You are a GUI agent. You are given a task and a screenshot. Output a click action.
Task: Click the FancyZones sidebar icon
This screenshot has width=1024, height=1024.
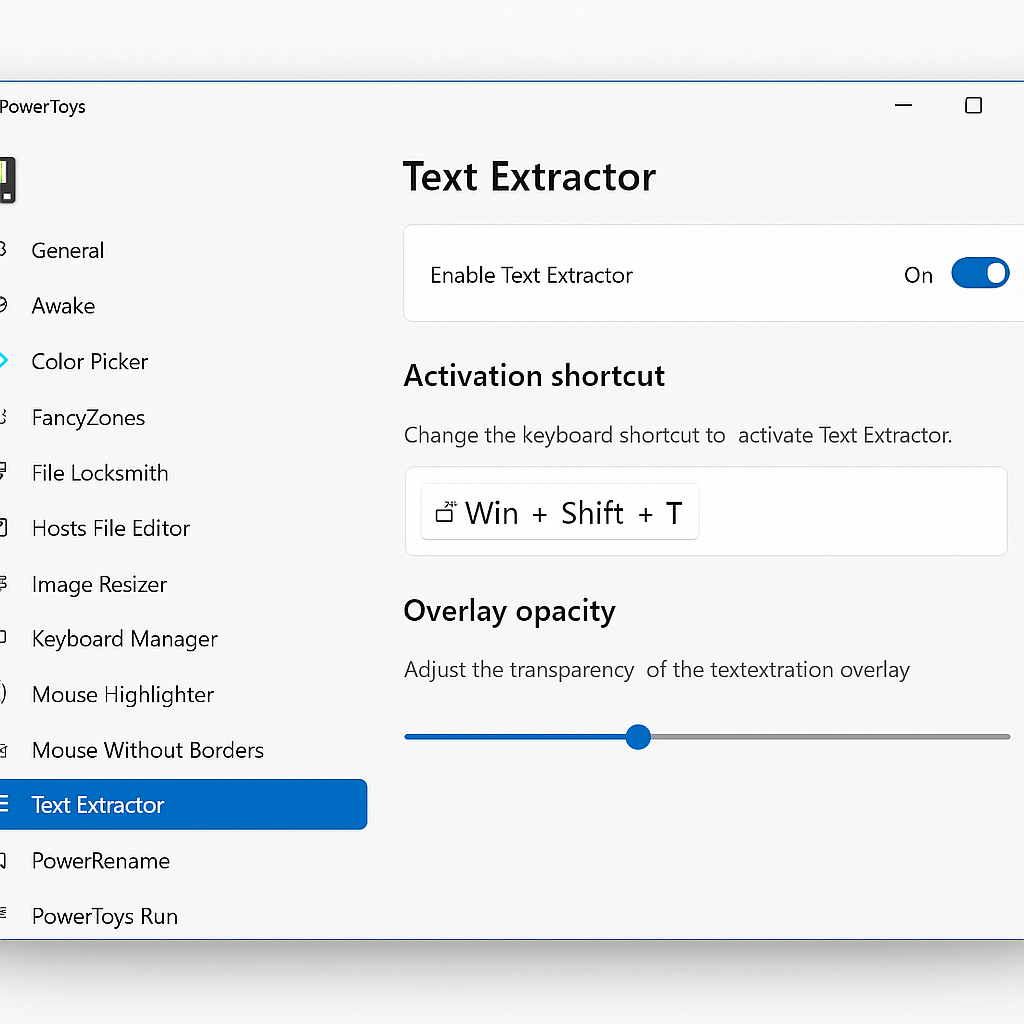point(4,417)
